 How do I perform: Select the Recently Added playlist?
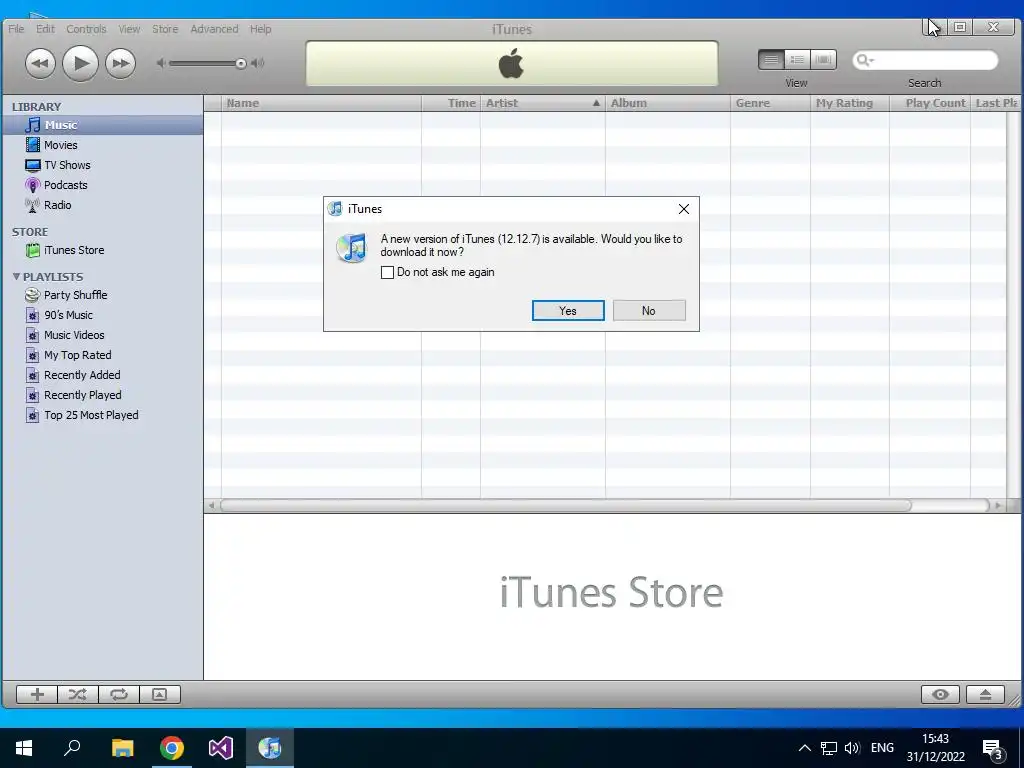pyautogui.click(x=103, y=375)
